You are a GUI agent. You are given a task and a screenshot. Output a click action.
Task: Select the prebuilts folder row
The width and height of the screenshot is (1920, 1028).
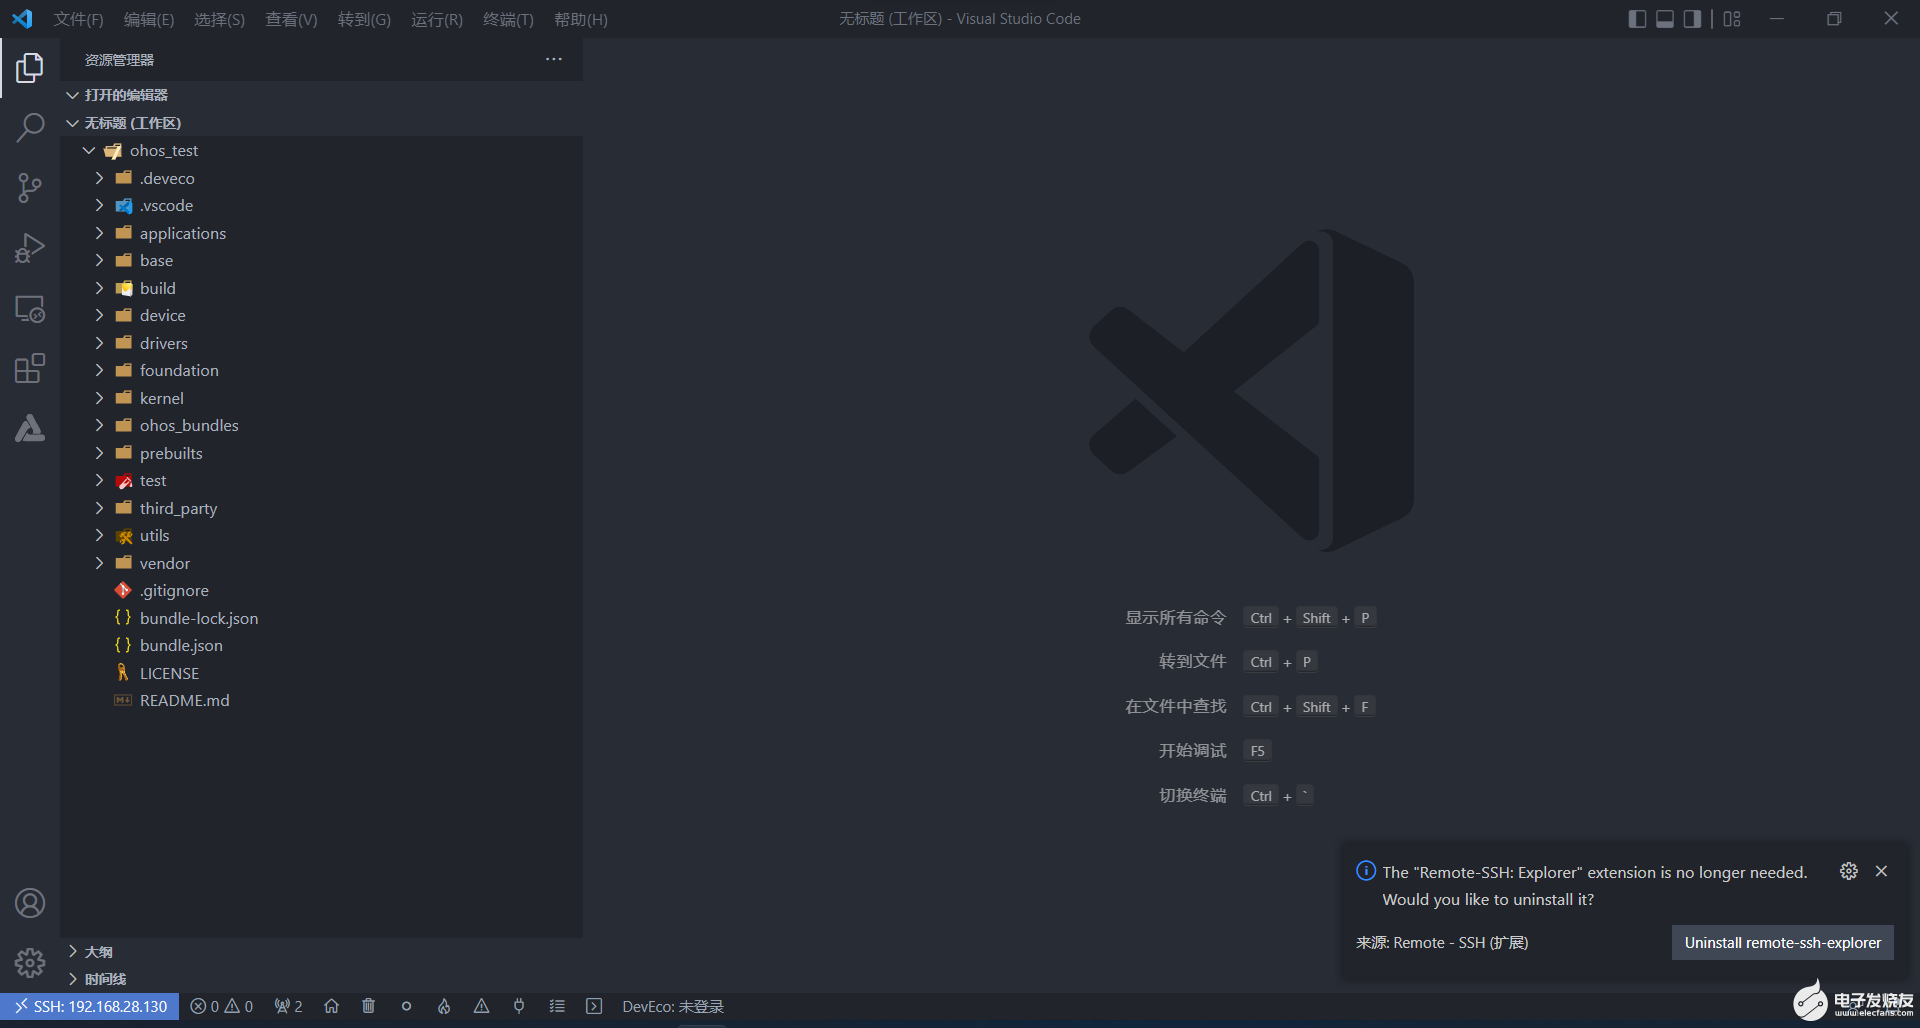(321, 453)
